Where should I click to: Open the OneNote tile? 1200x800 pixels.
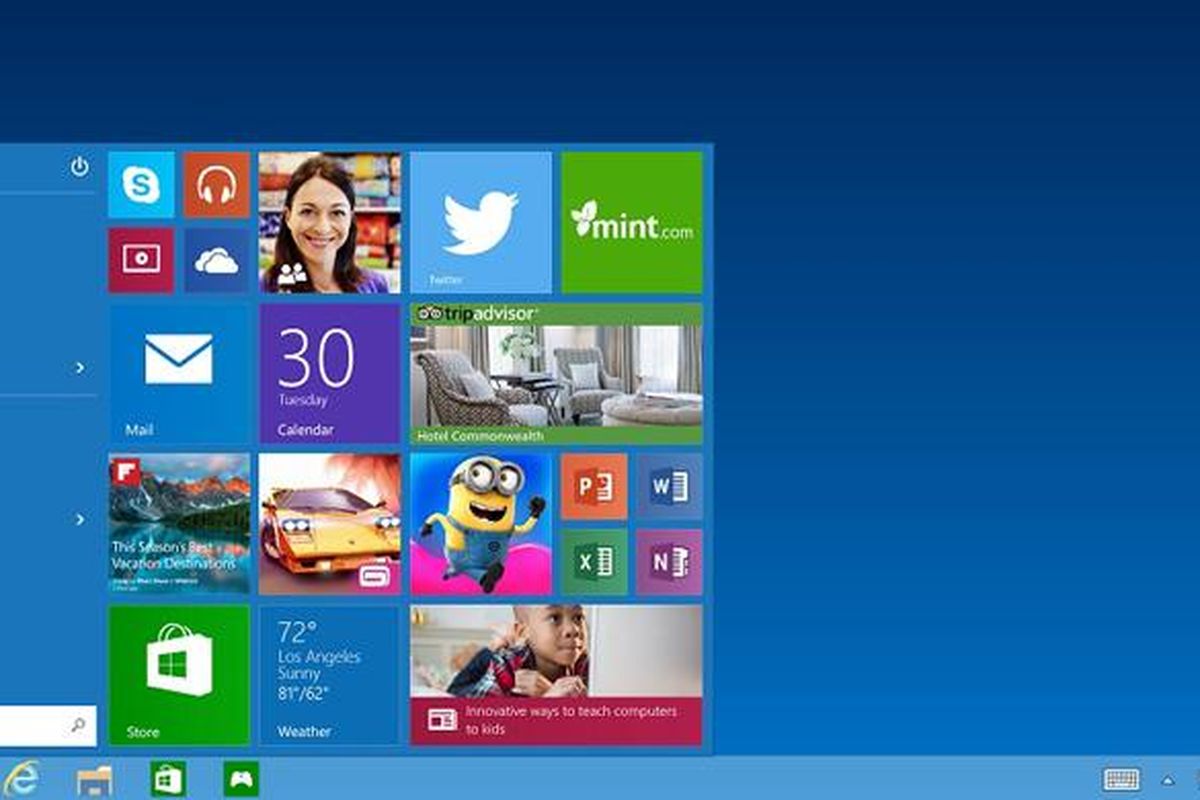(669, 562)
